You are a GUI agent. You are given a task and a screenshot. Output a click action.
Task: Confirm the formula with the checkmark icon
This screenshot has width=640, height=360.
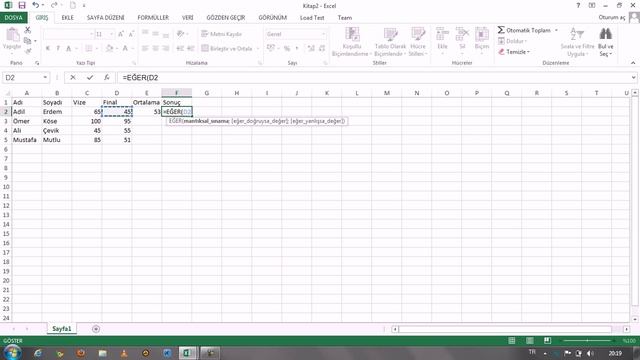[x=90, y=78]
